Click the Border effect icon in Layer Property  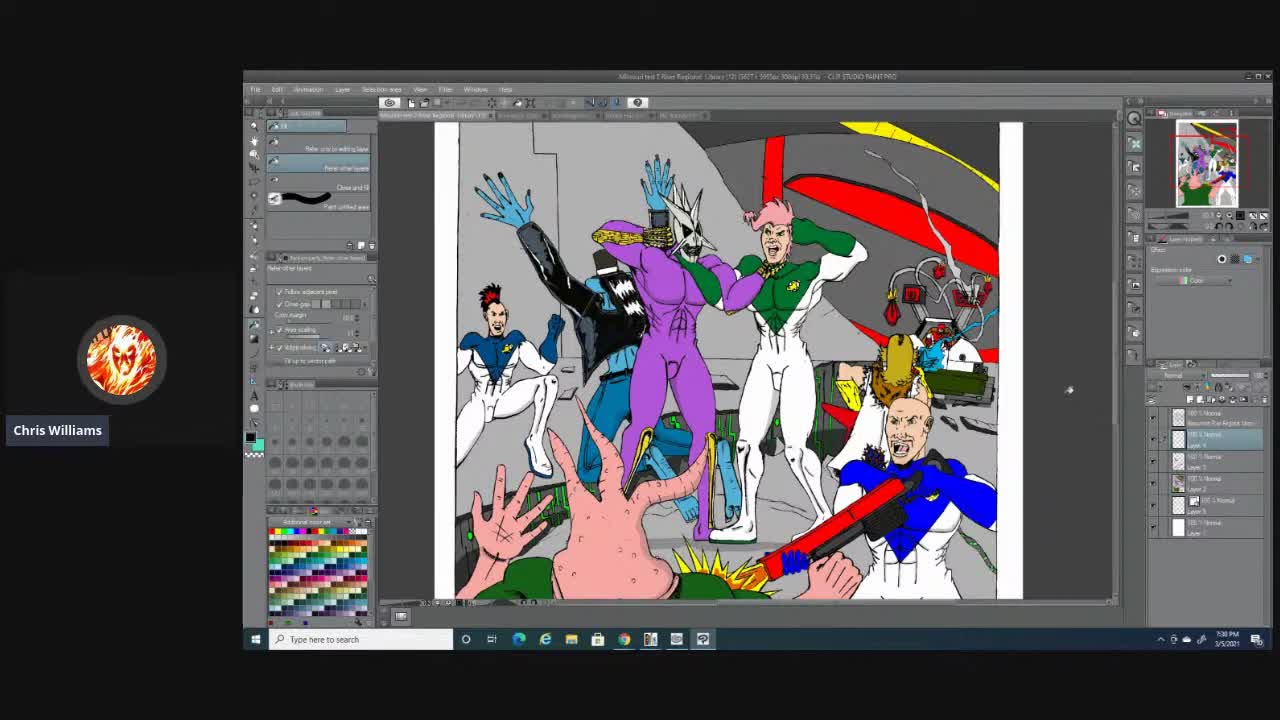(x=1222, y=259)
